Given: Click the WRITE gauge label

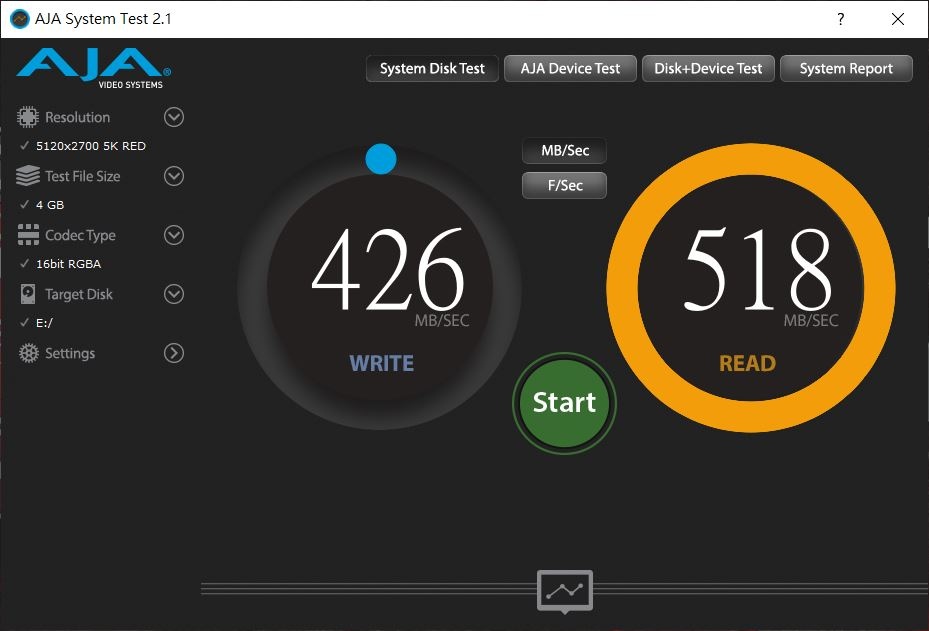Looking at the screenshot, I should [382, 363].
